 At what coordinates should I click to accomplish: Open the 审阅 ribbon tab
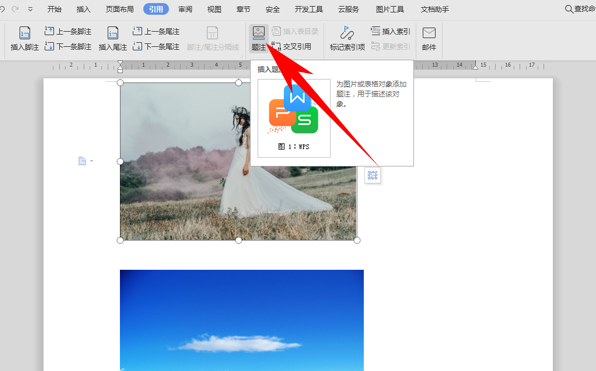pos(185,9)
